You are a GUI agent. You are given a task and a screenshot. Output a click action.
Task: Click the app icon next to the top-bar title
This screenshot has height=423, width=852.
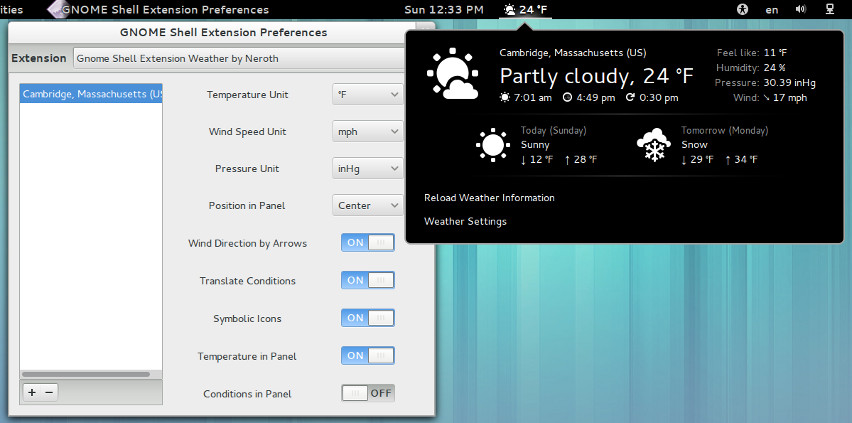57,9
